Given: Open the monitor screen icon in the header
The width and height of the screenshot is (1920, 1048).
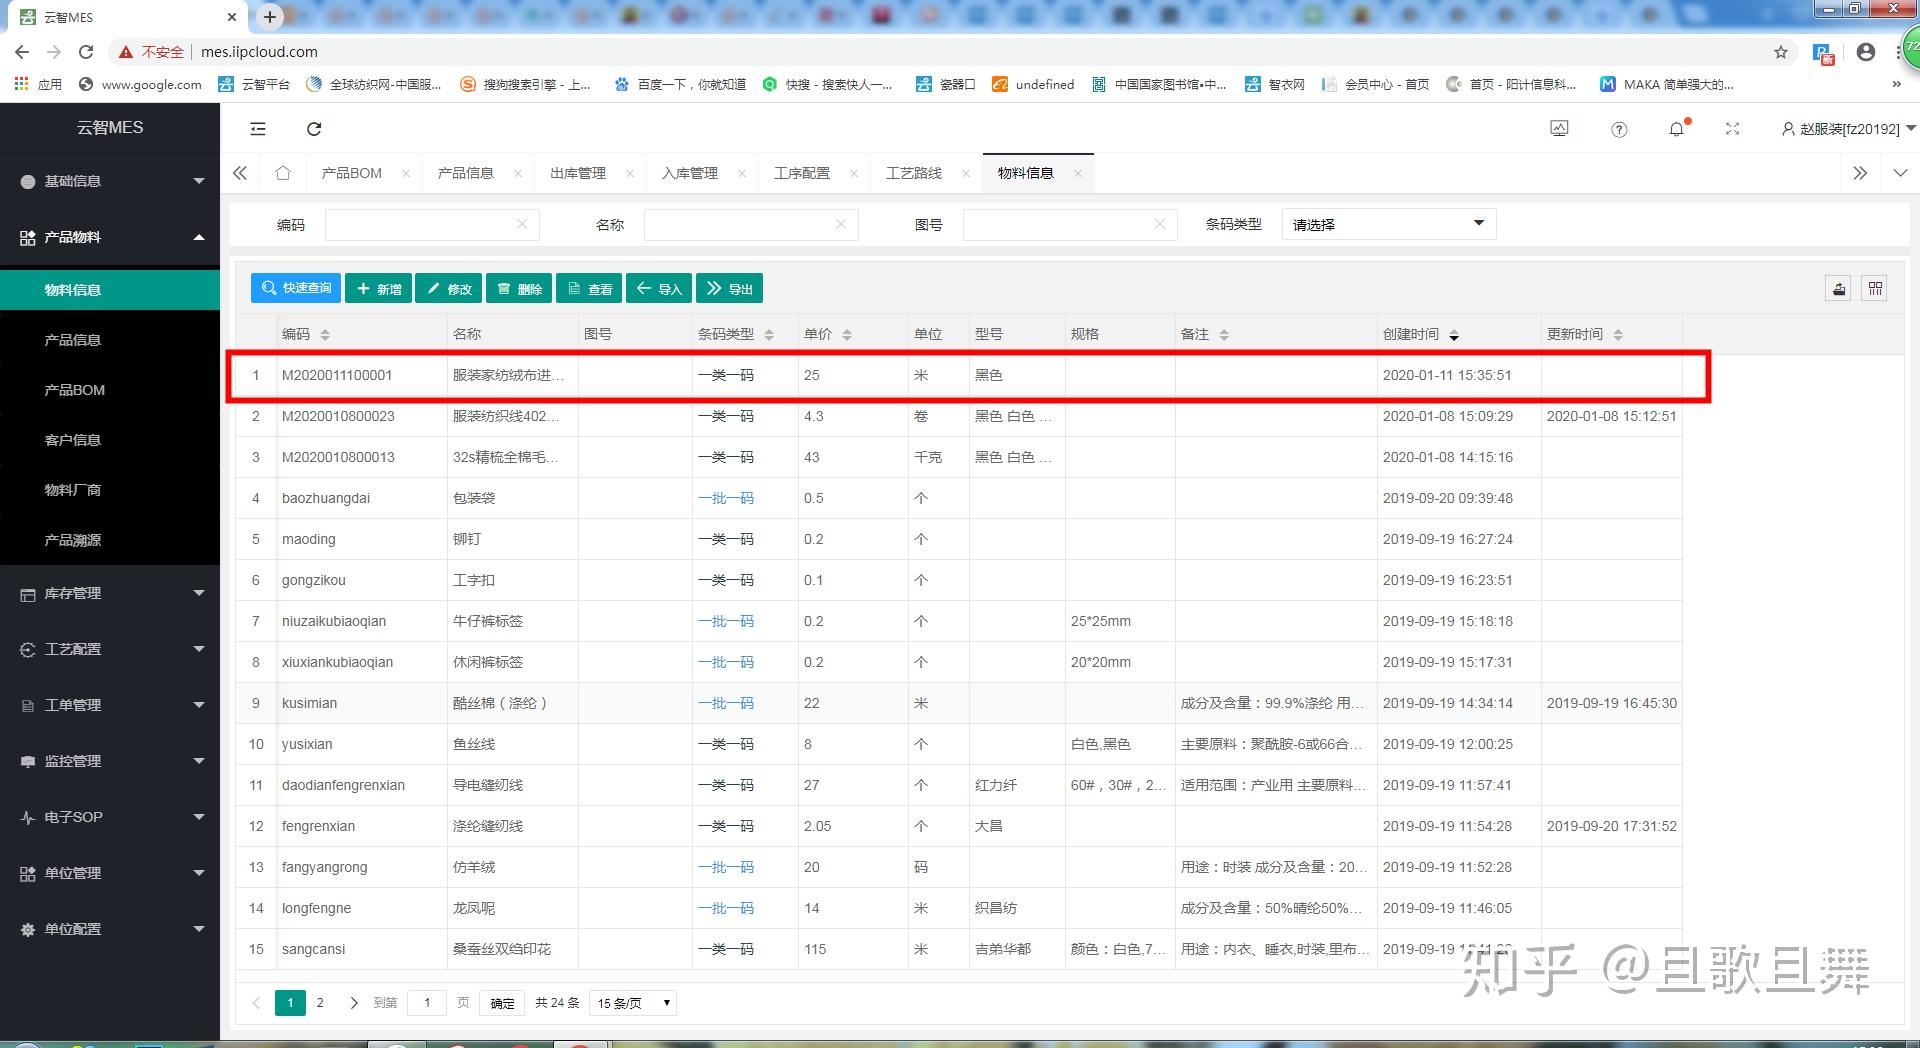Looking at the screenshot, I should pyautogui.click(x=1559, y=128).
